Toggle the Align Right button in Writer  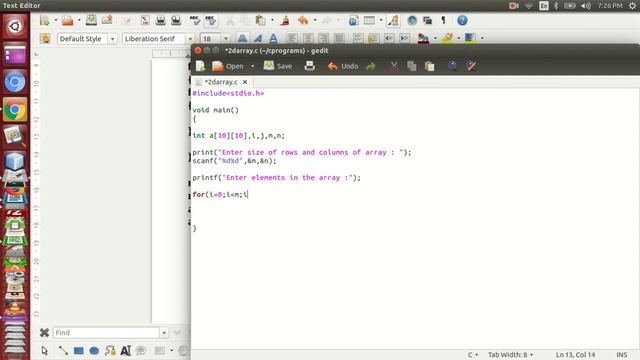[x=323, y=39]
